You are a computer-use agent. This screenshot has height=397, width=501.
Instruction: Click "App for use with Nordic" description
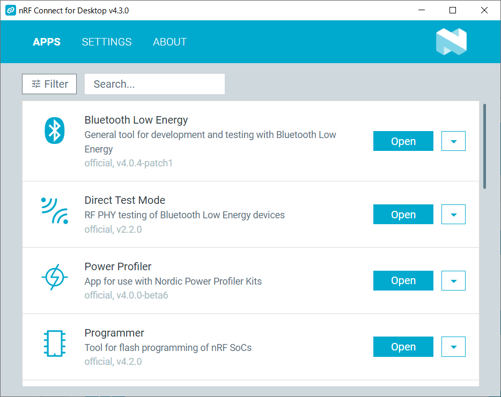click(x=173, y=281)
